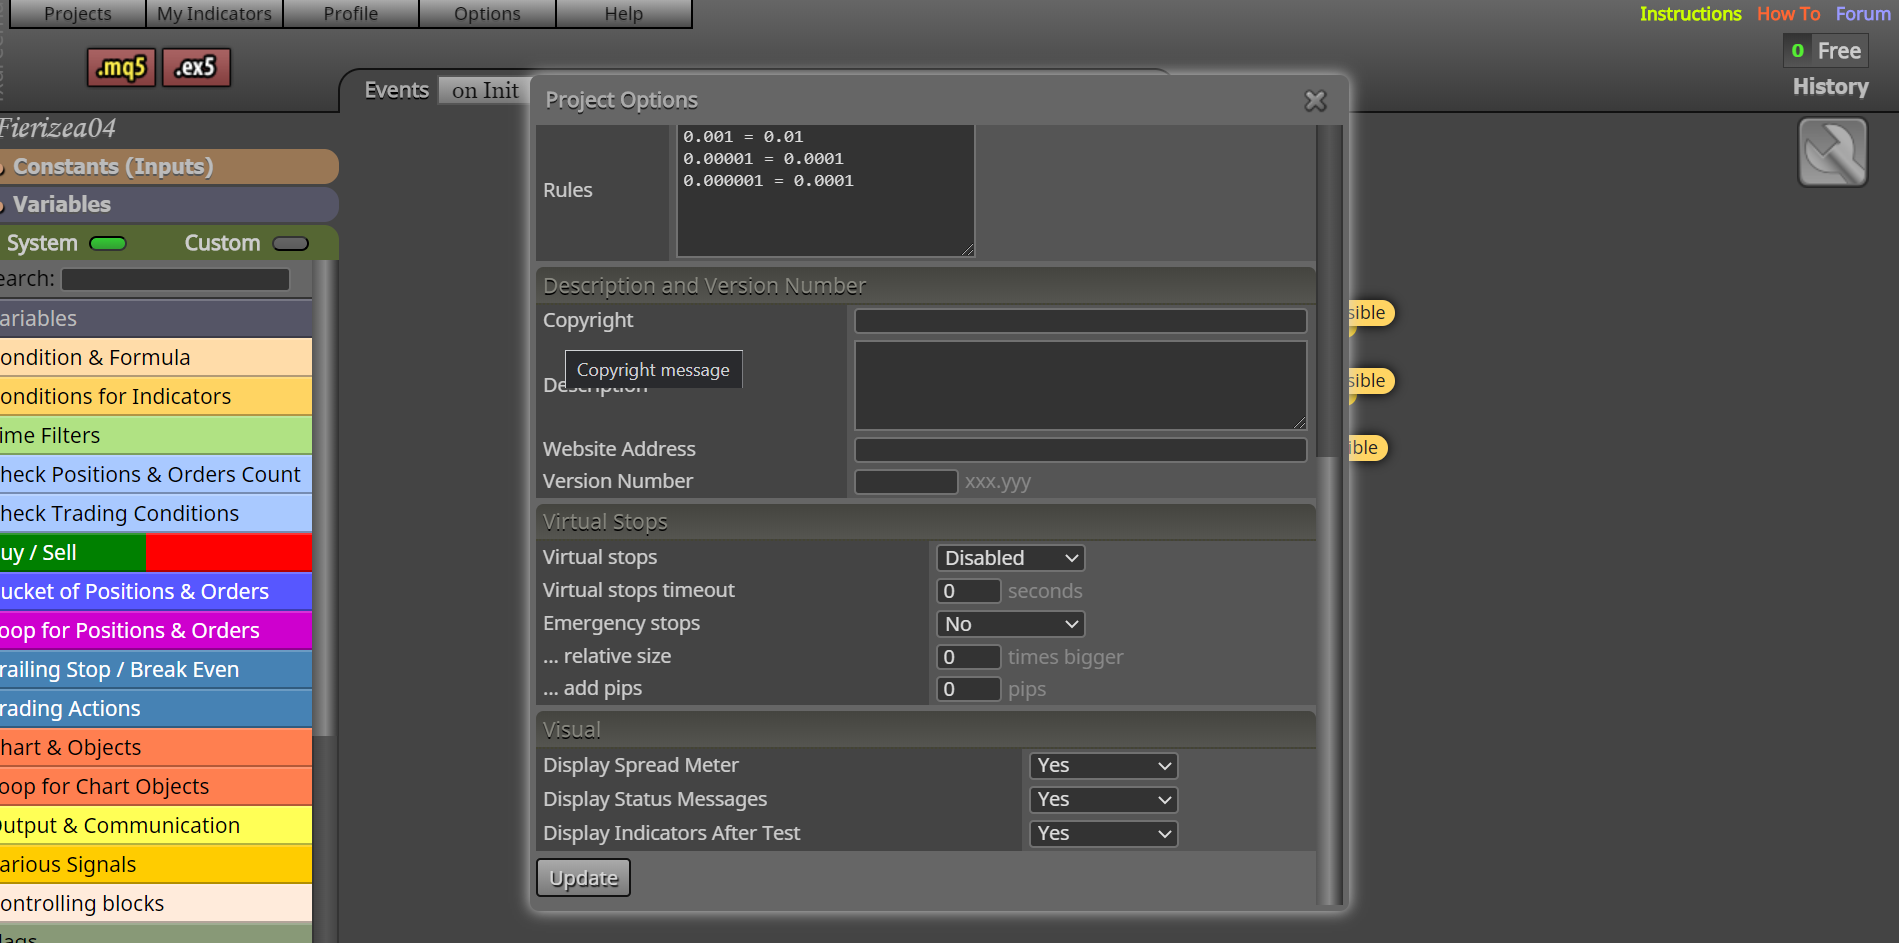Open the My Indicators menu
1899x943 pixels.
[x=214, y=14]
